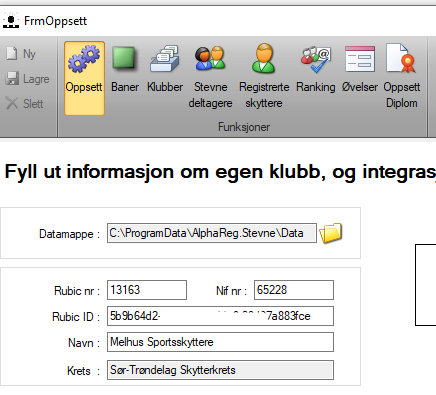Open the Klubber card file function

(x=165, y=69)
